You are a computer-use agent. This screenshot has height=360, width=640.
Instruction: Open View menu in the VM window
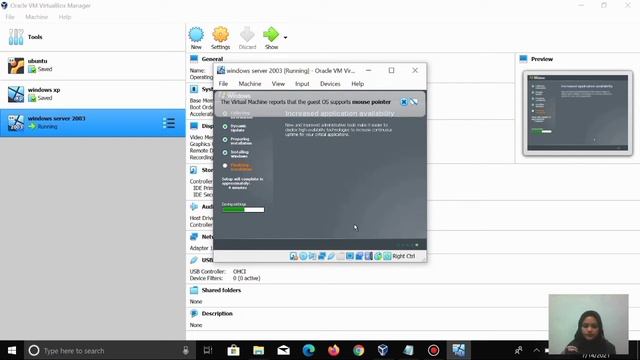point(278,84)
